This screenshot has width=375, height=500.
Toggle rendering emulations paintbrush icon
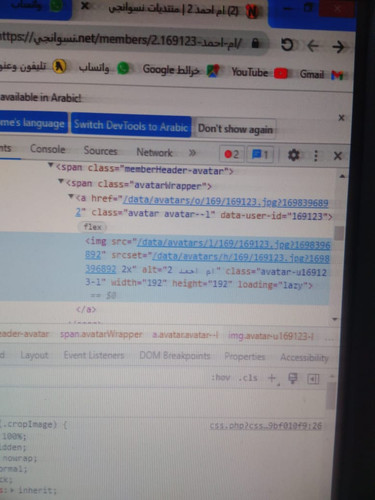tap(293, 378)
